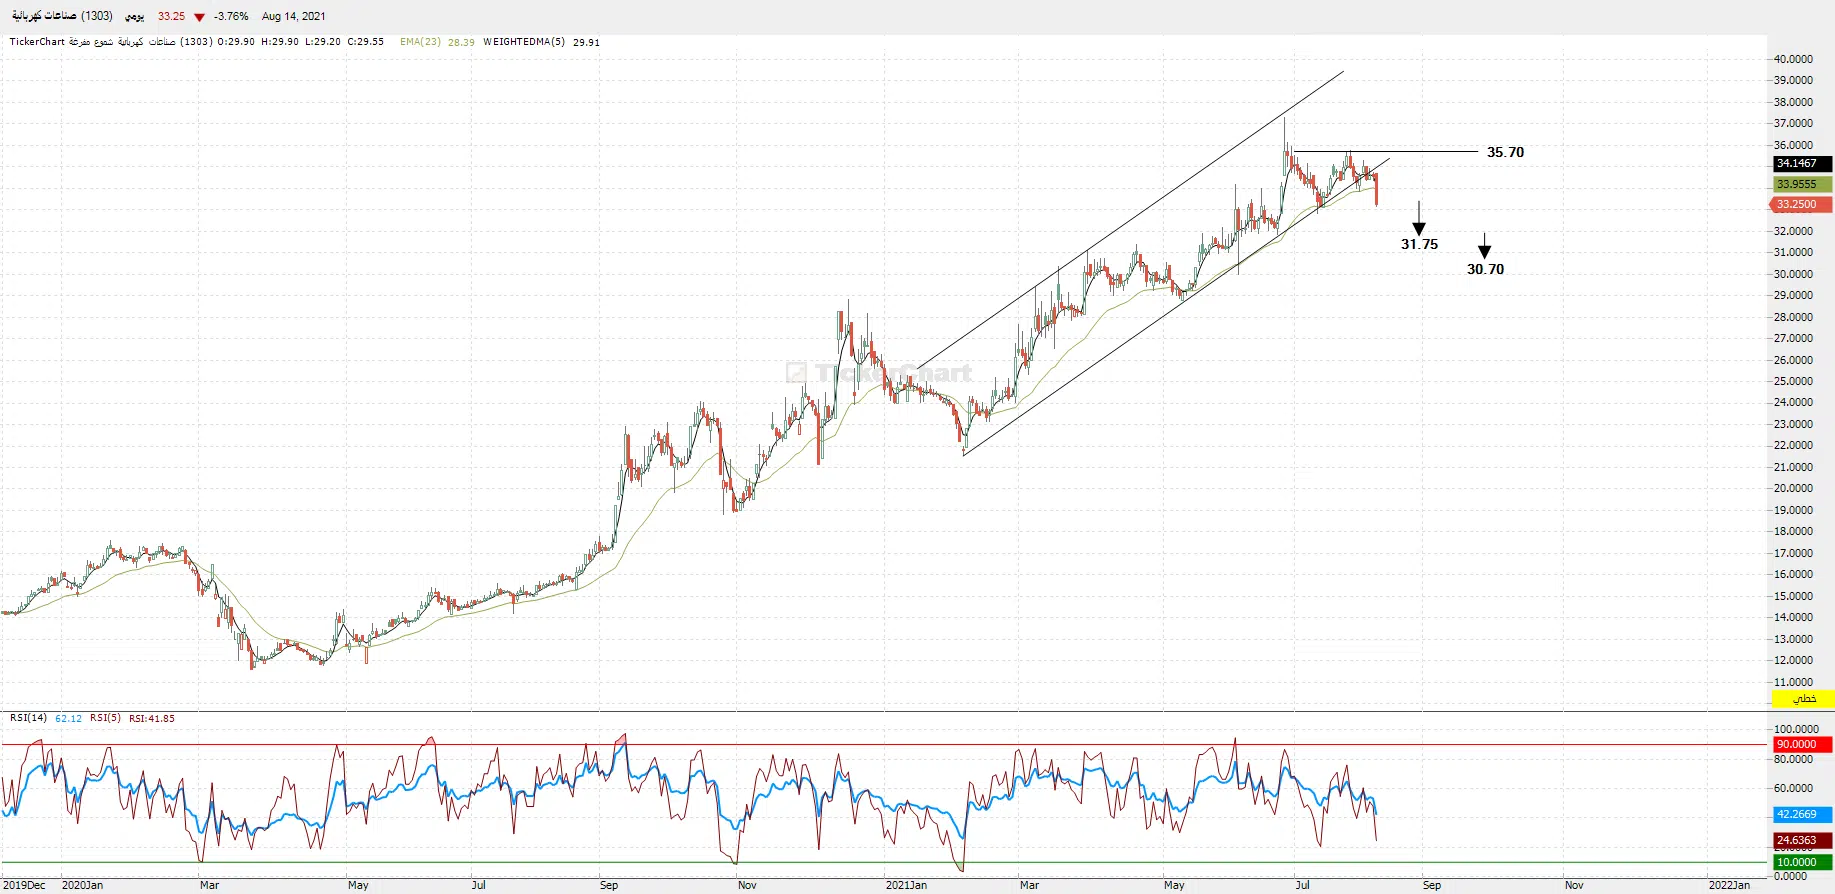Click the red 90.0000 overbought level marker

[1801, 744]
